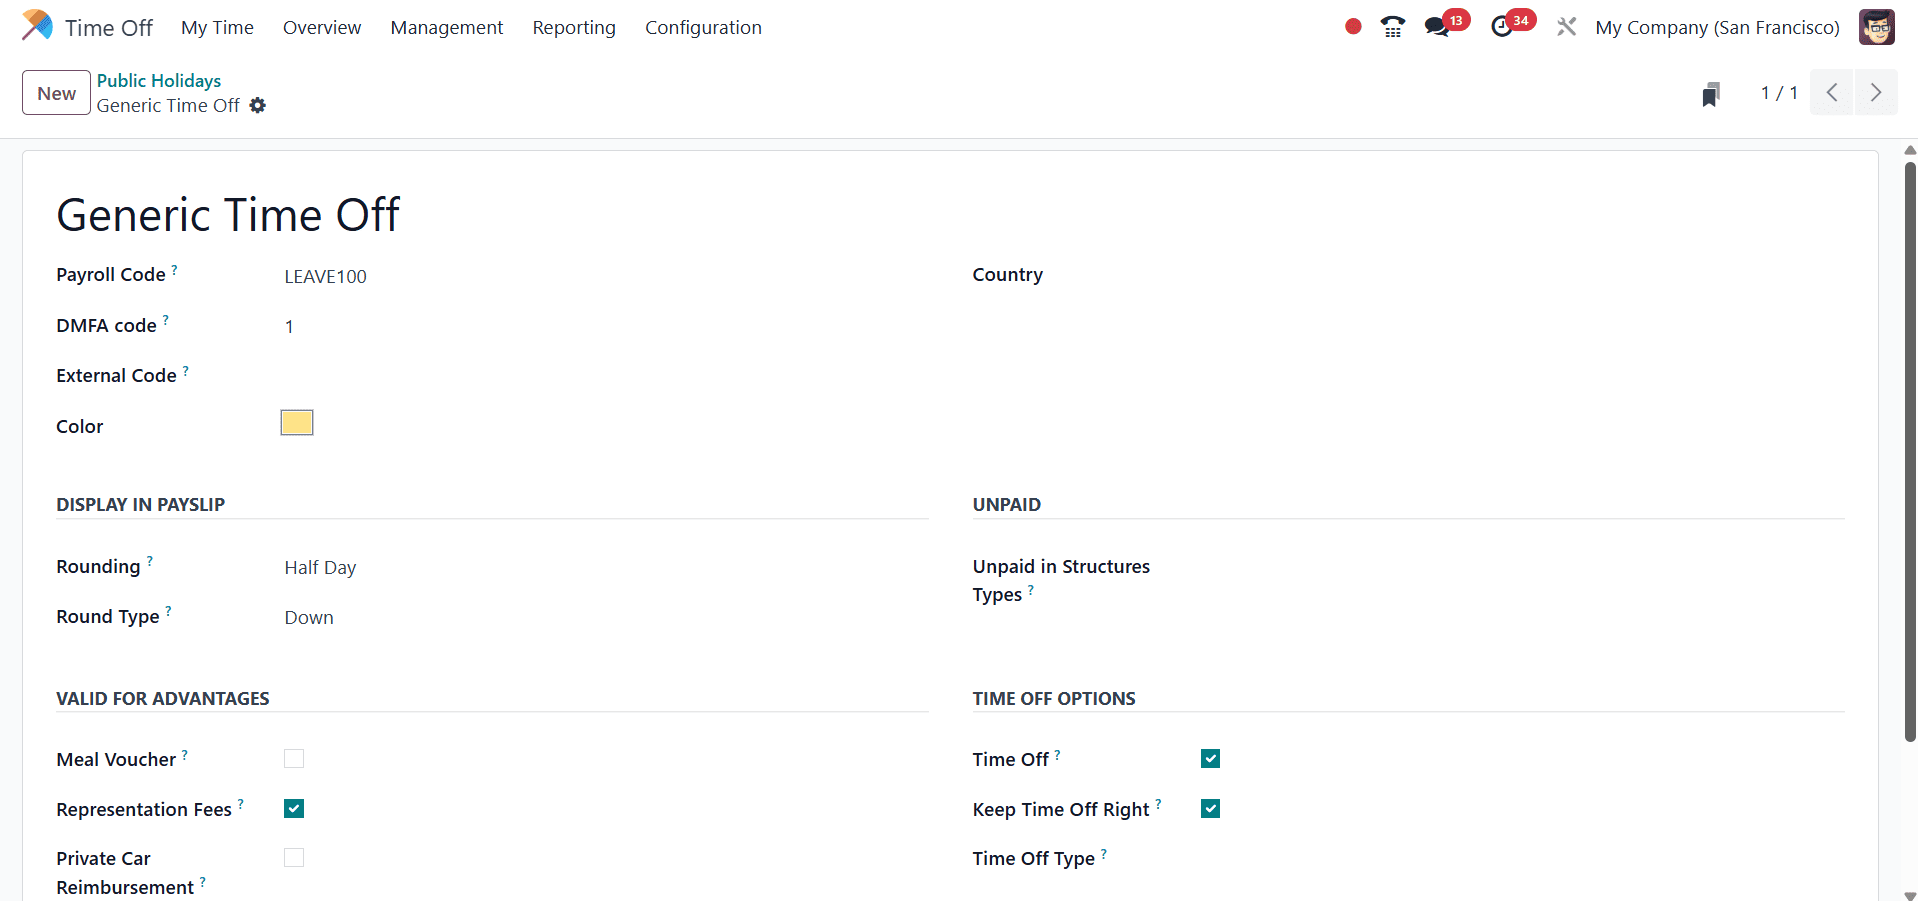Go to the previous record arrow

click(x=1832, y=93)
